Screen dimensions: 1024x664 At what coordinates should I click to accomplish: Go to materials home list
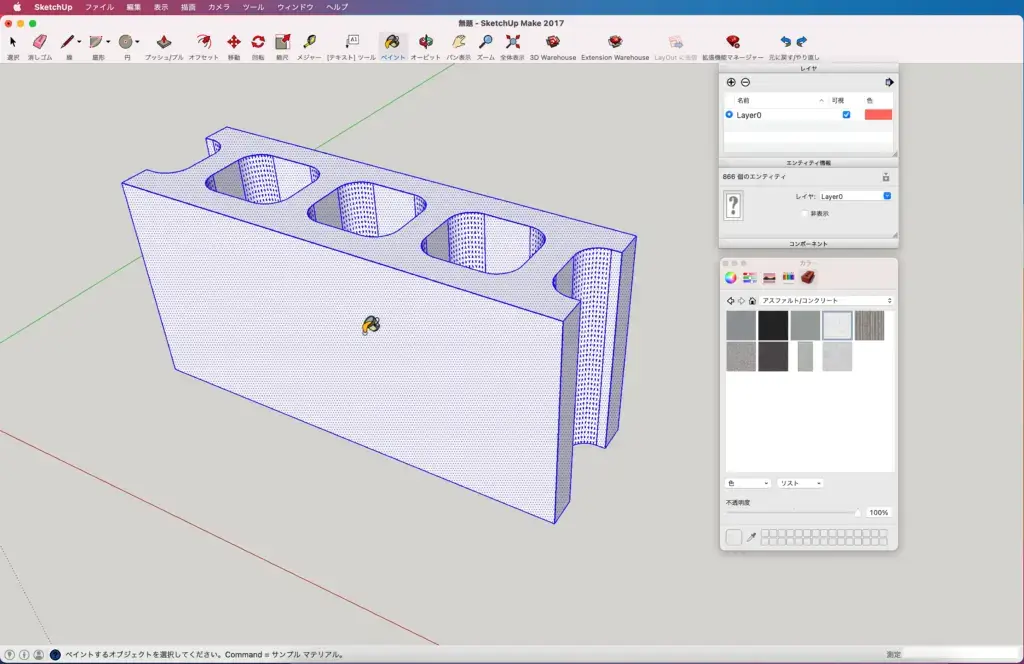[752, 301]
